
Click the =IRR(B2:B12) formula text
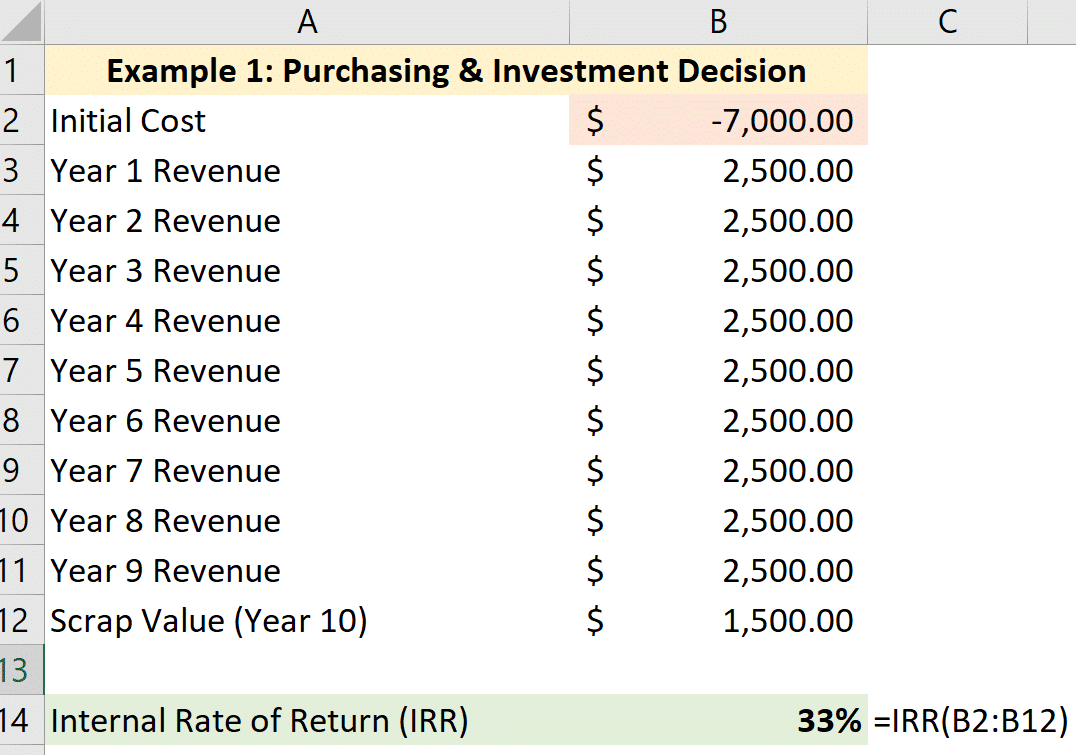970,720
